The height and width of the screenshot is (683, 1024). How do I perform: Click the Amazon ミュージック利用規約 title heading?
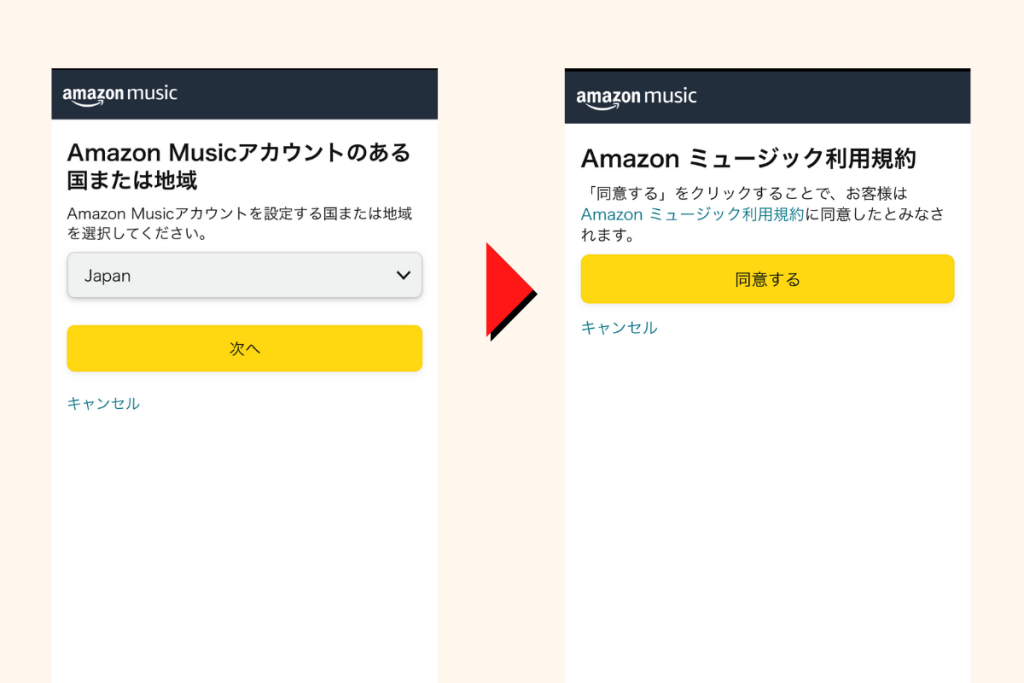[748, 159]
